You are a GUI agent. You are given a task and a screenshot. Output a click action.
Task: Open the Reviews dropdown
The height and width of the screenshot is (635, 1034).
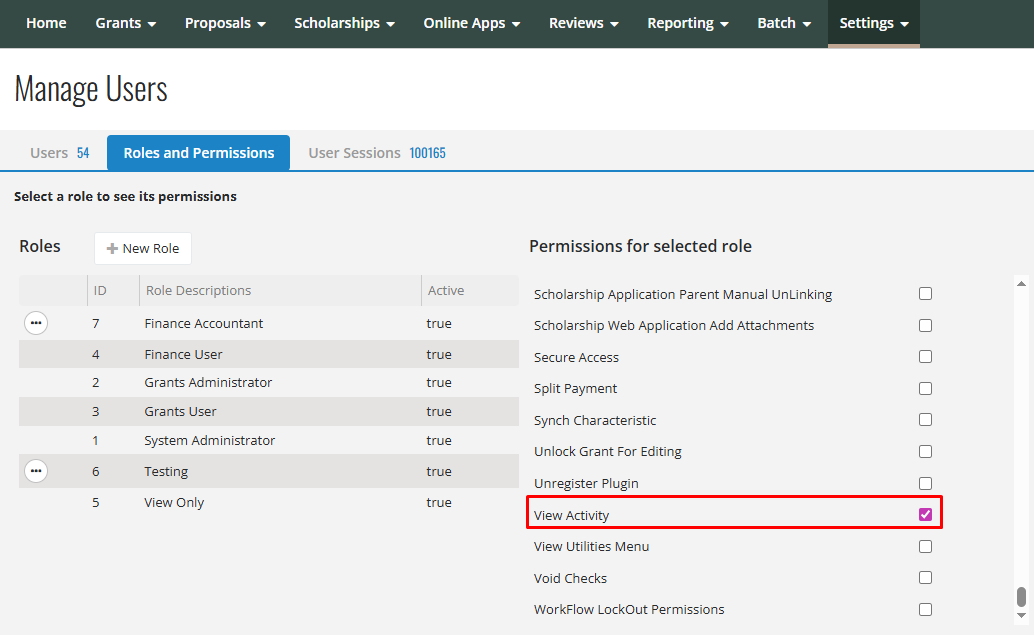(584, 23)
